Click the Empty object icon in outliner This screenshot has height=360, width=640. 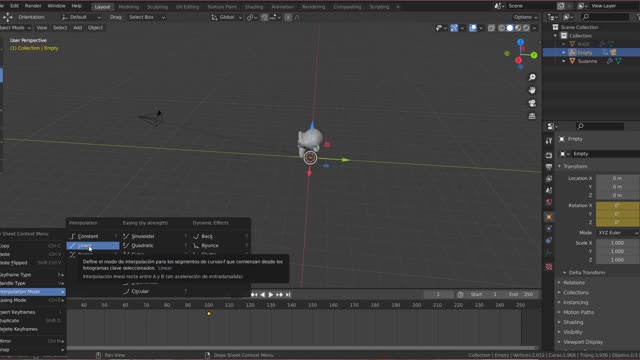click(x=572, y=52)
